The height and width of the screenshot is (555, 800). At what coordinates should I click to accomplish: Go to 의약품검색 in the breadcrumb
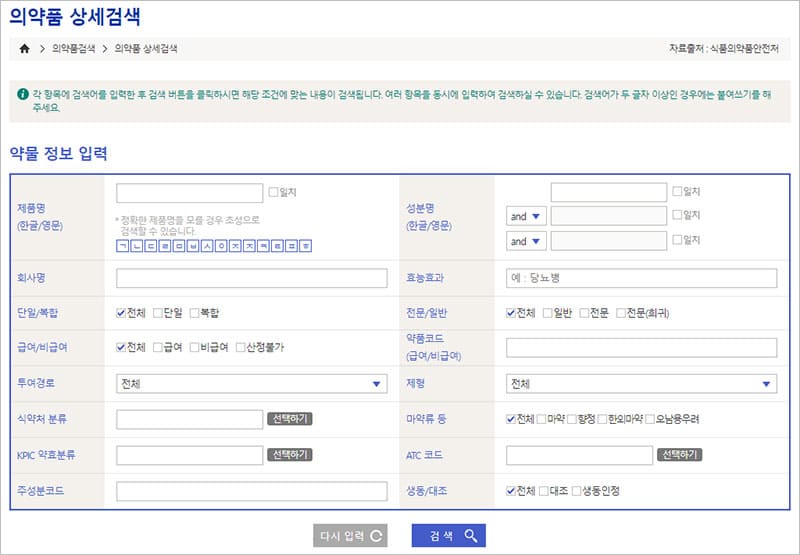(x=73, y=48)
